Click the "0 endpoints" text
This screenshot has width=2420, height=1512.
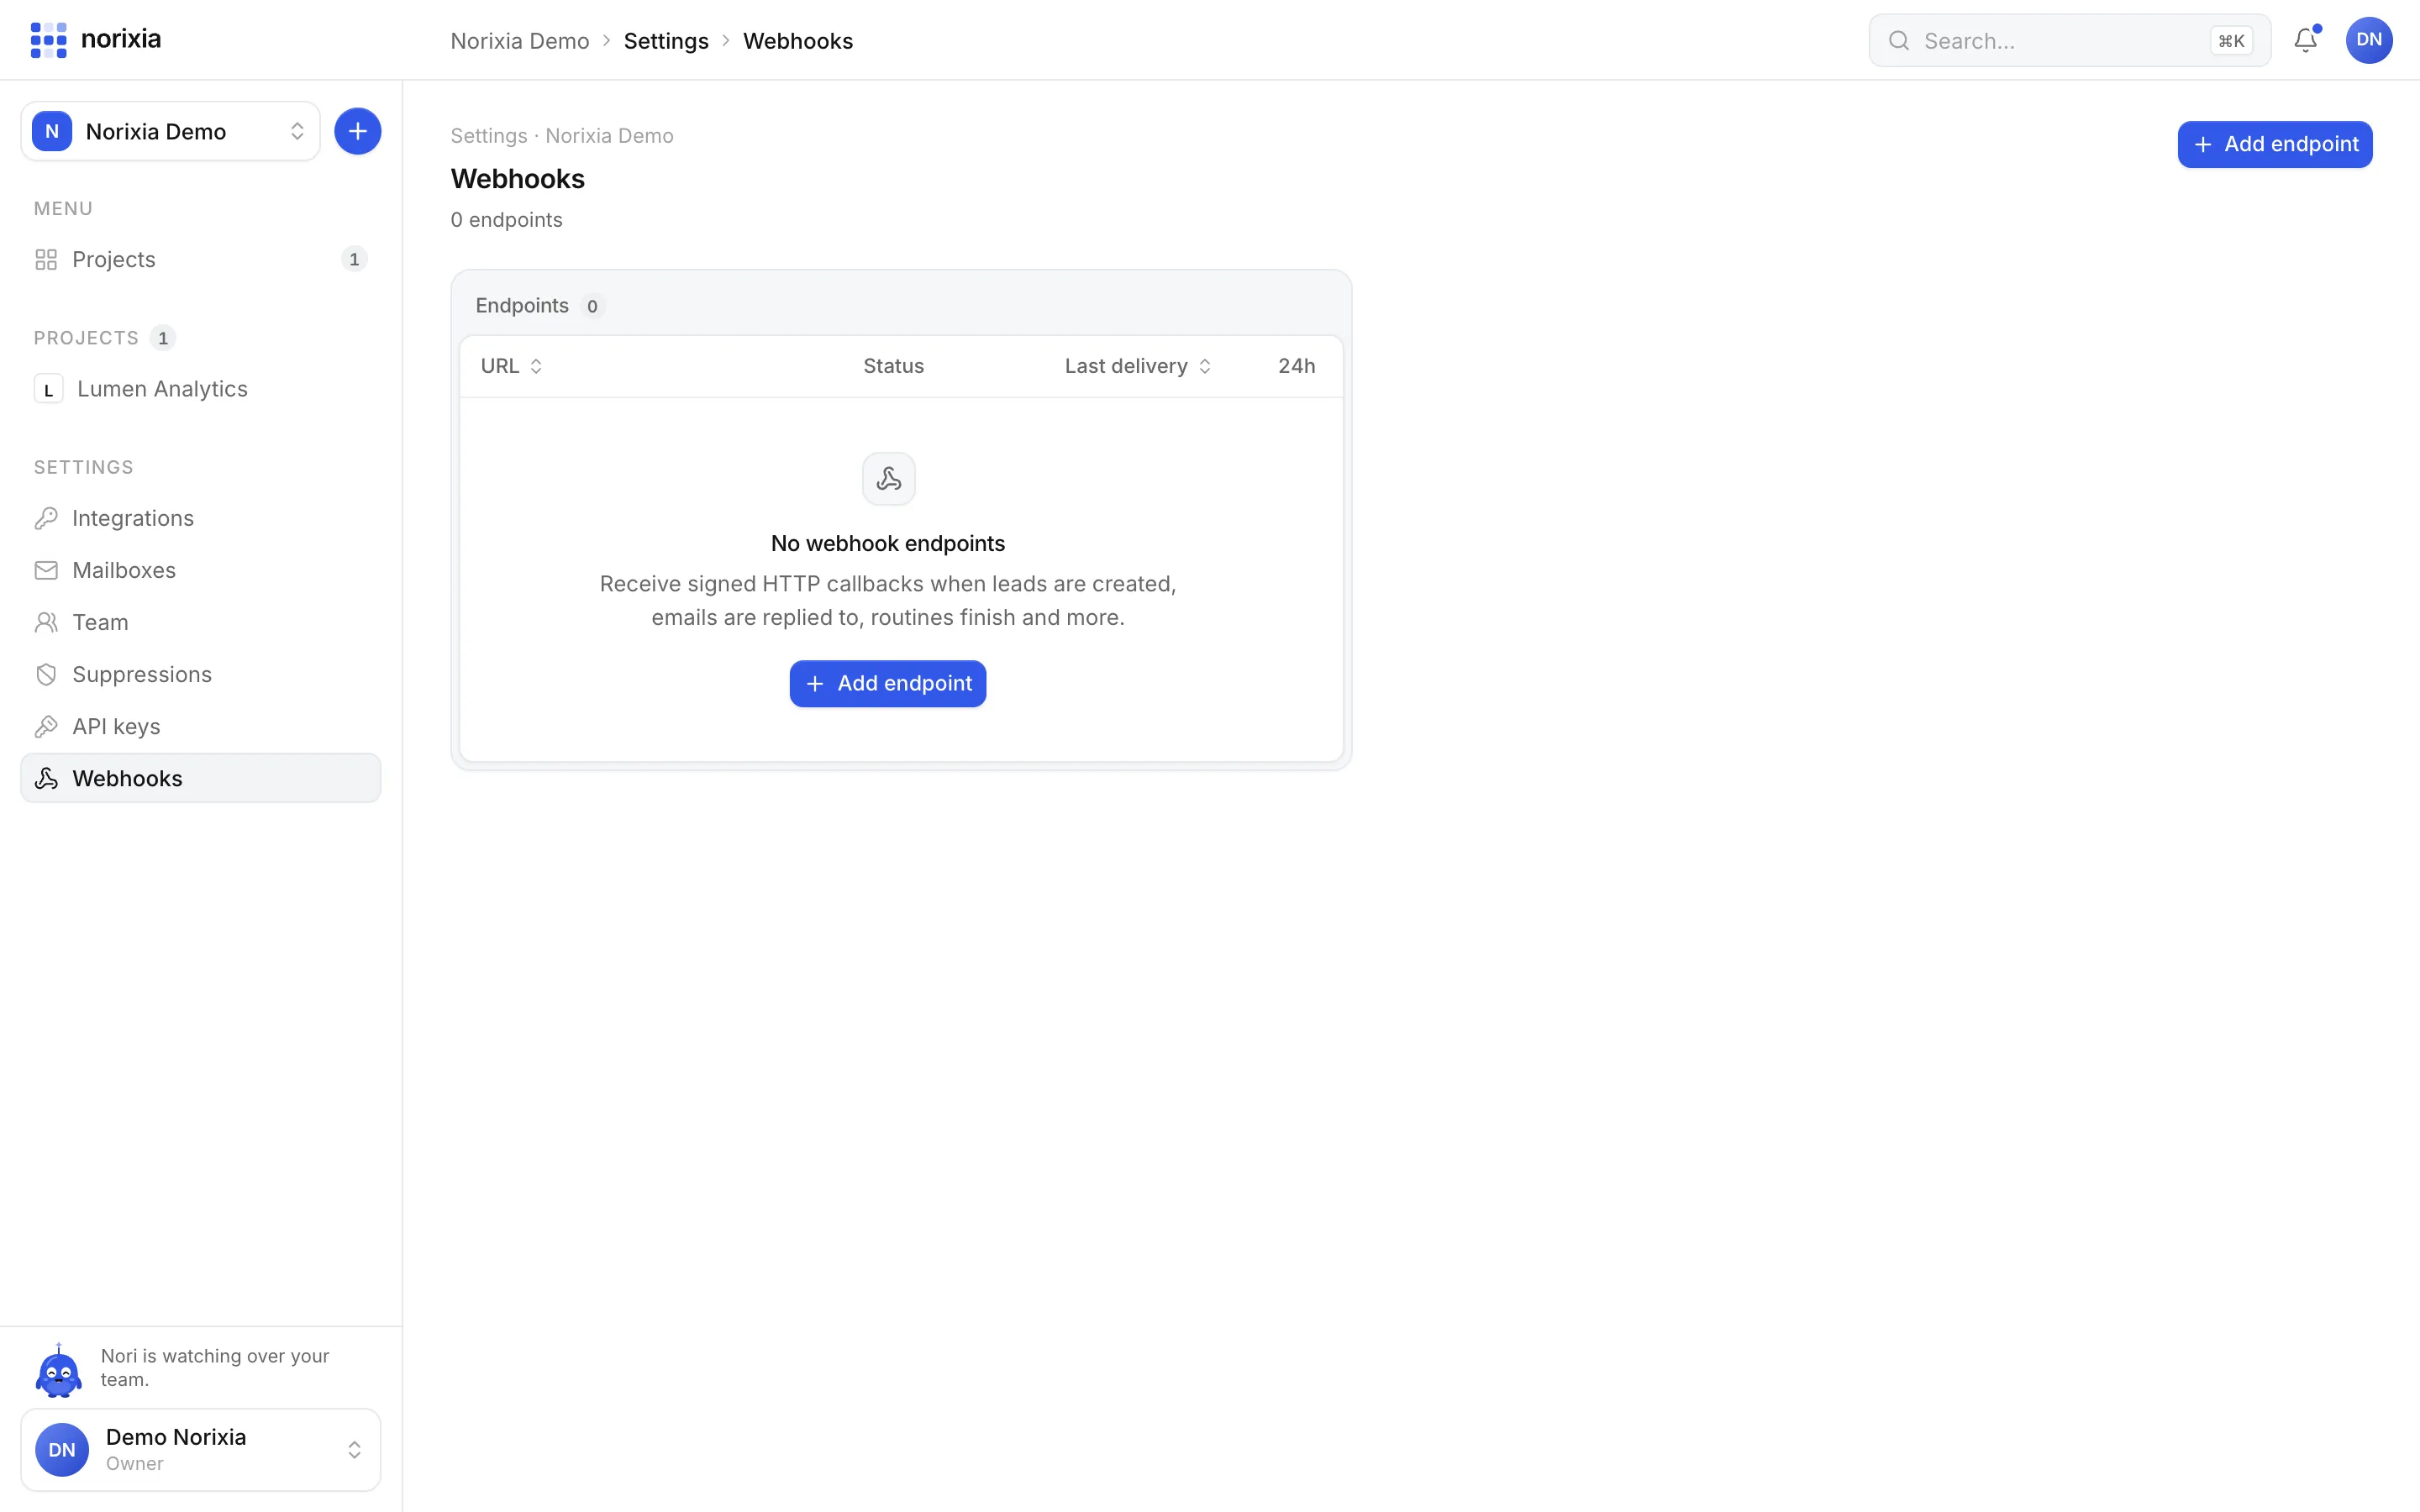coord(506,220)
